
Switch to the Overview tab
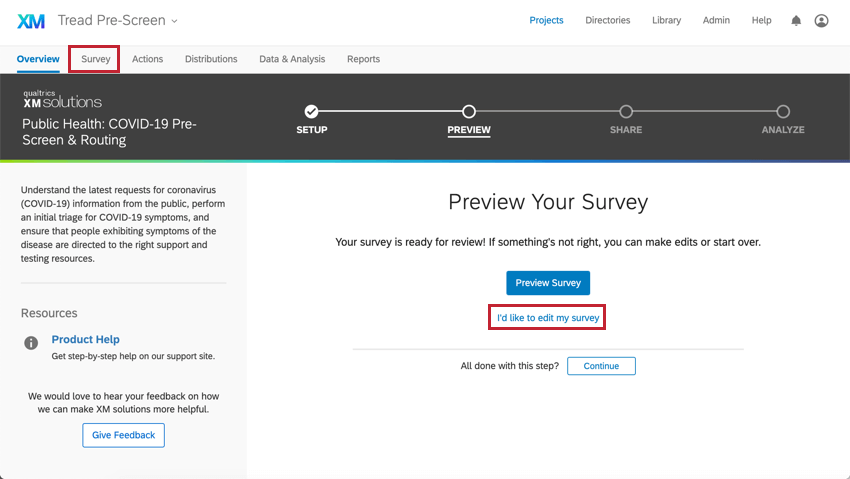38,59
